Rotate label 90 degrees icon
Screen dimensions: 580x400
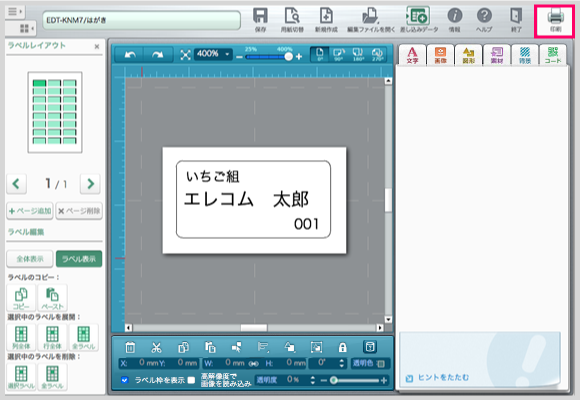coord(338,55)
